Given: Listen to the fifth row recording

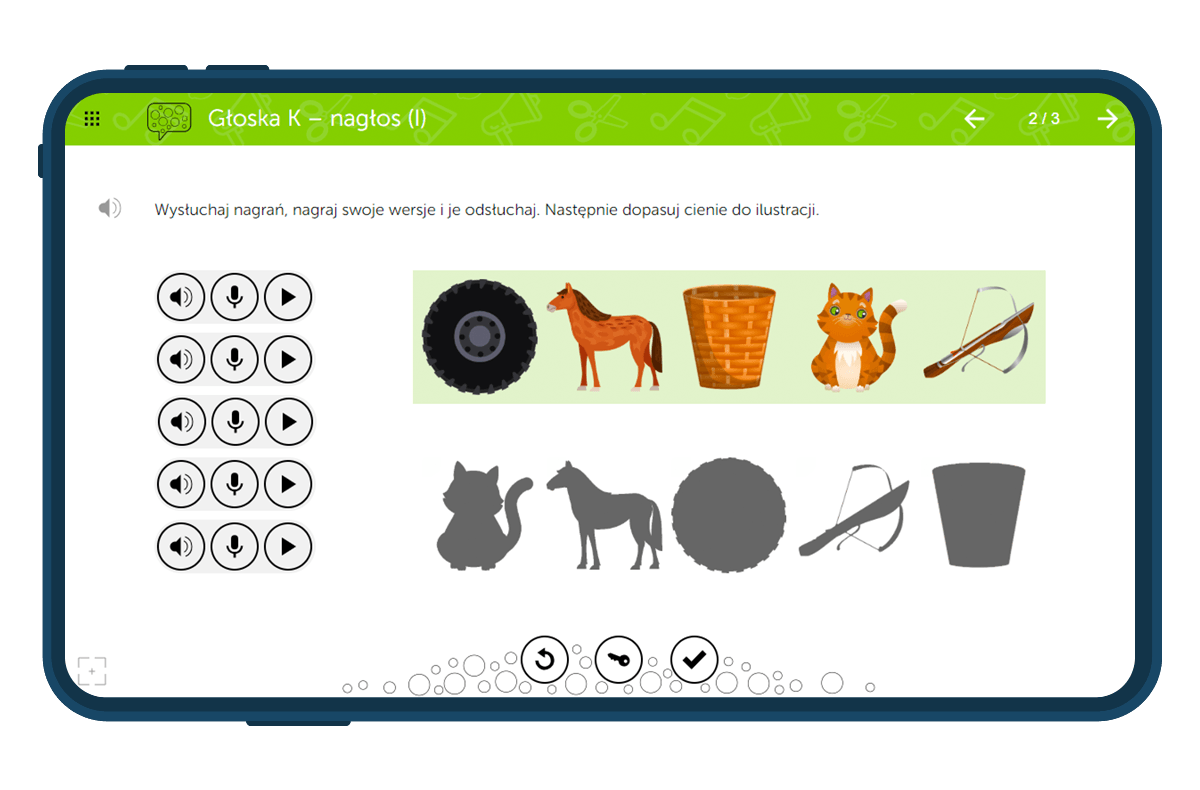Looking at the screenshot, I should (x=181, y=547).
